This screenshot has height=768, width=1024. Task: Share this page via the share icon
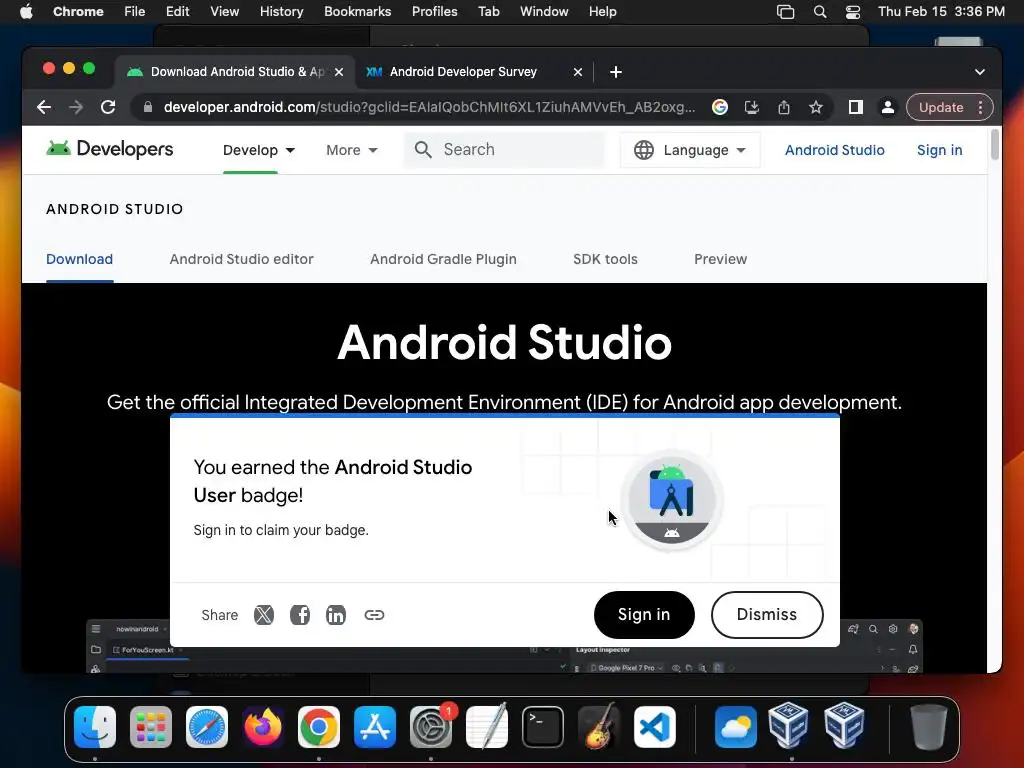tap(784, 107)
